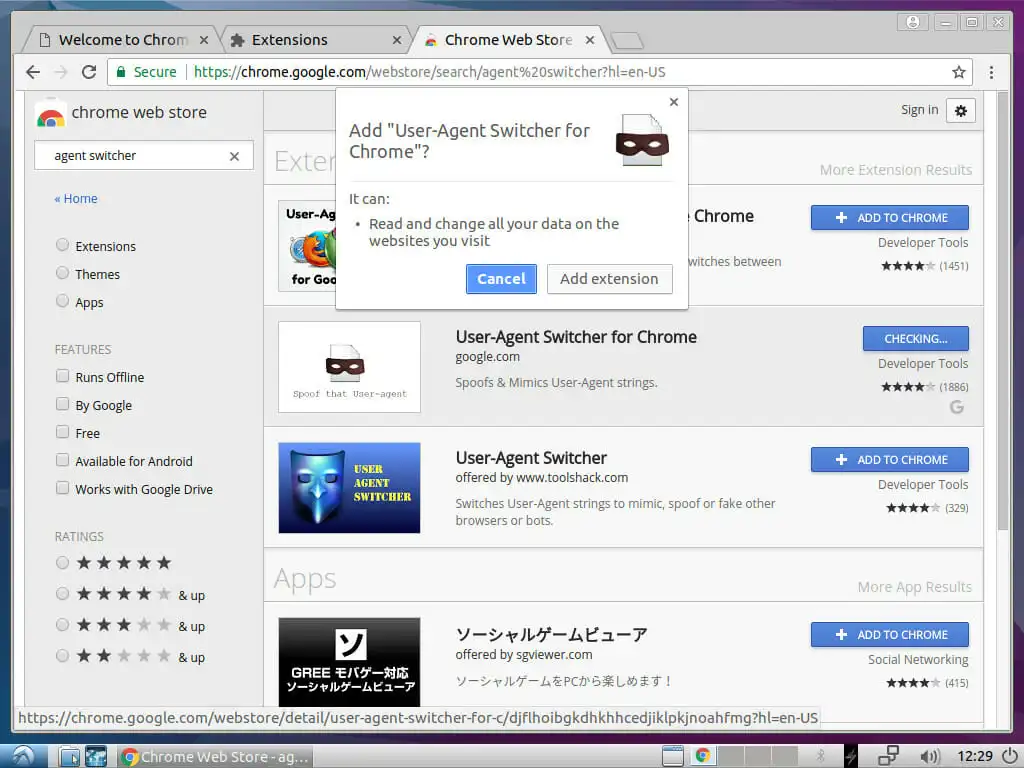Screen dimensions: 1024x768
Task: Add the sgviewer.com app to Chrome
Action: pos(889,635)
